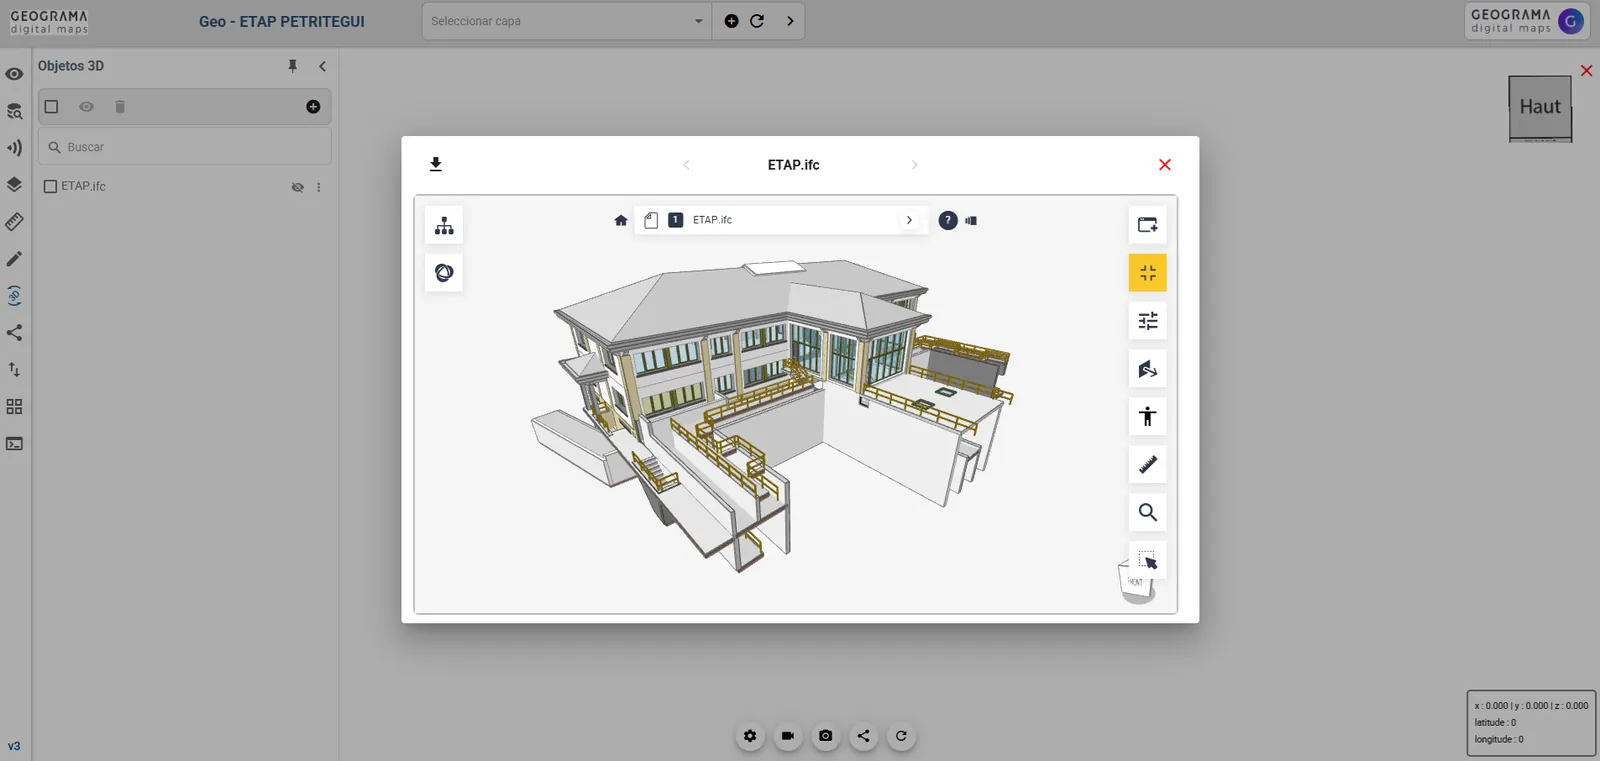The width and height of the screenshot is (1600, 761).
Task: Click the ETAP.ifc breadcrumb entry
Action: 712,220
